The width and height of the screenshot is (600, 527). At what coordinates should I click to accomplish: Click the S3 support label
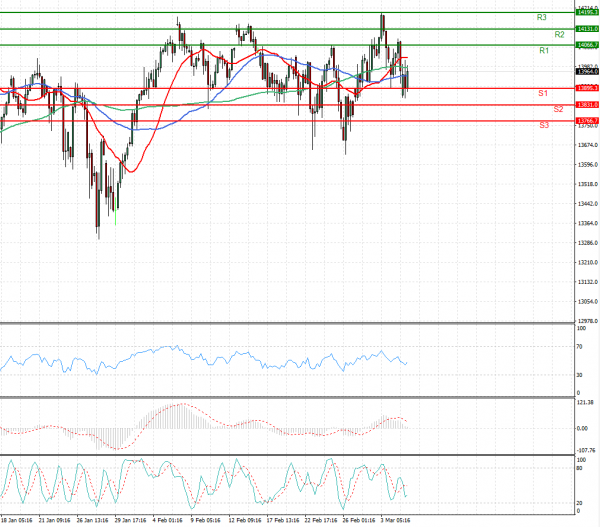pos(544,125)
